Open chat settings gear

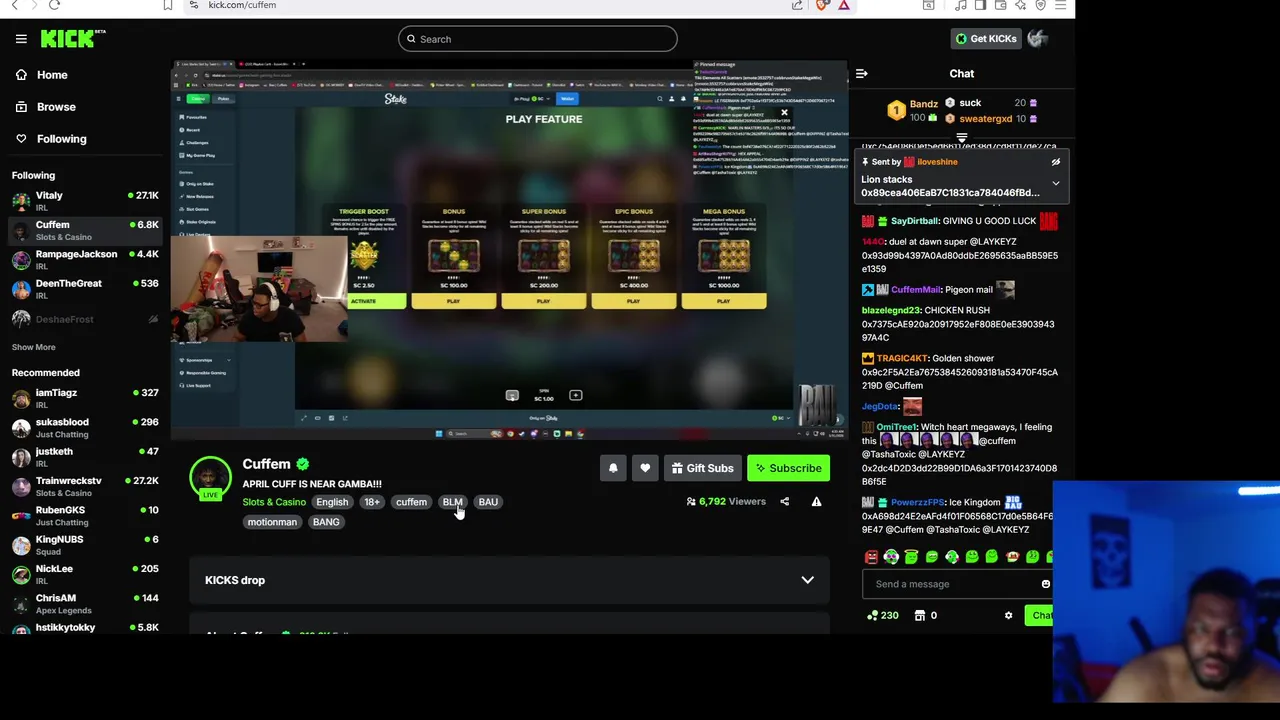coord(1008,616)
